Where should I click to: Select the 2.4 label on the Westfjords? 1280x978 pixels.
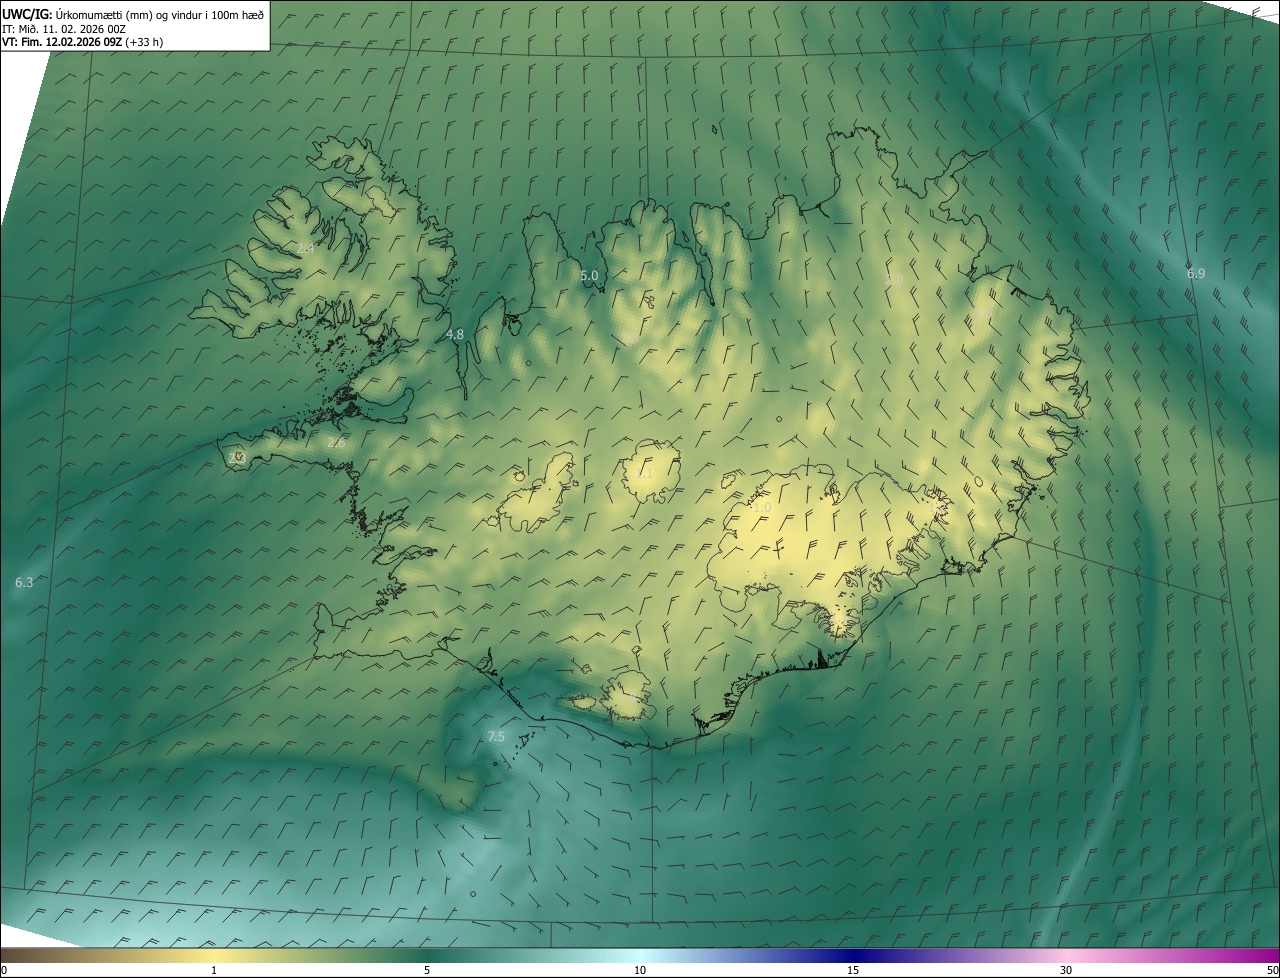click(x=305, y=248)
